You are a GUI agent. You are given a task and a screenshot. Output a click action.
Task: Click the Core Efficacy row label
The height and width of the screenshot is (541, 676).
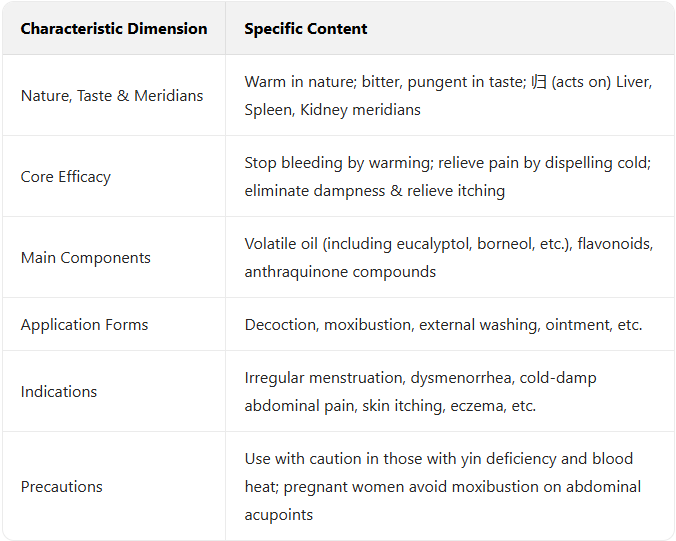[66, 177]
